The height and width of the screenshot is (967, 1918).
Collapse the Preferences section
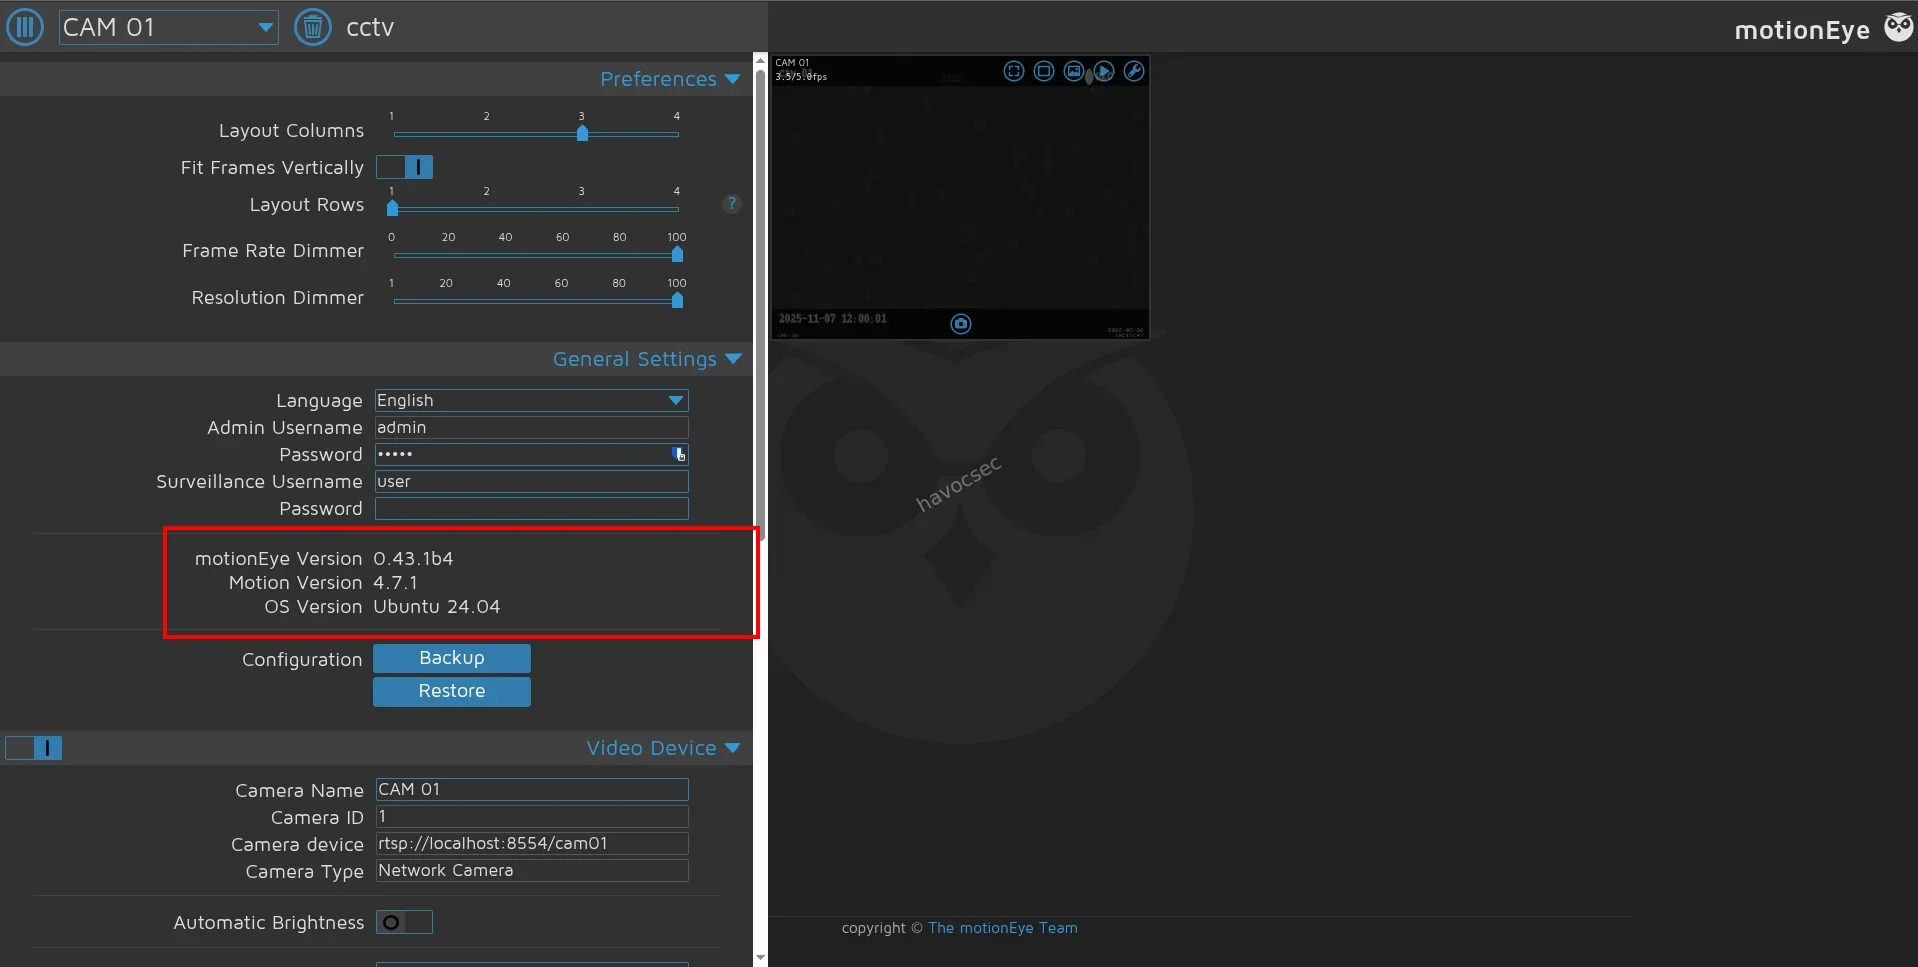[x=733, y=79]
